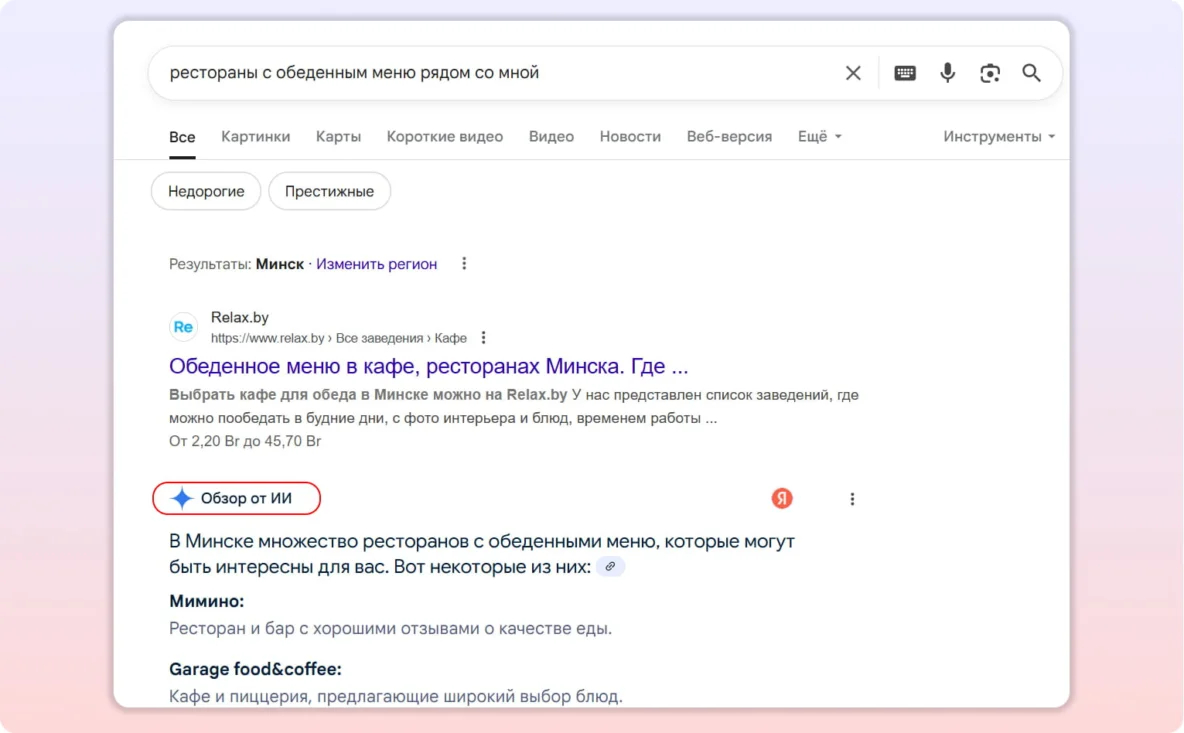Open the Видео tab
The width and height of the screenshot is (1184, 733).
[x=551, y=137]
